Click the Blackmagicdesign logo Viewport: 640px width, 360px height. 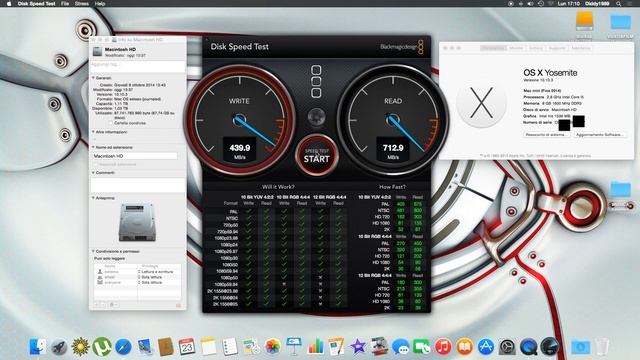tap(402, 47)
